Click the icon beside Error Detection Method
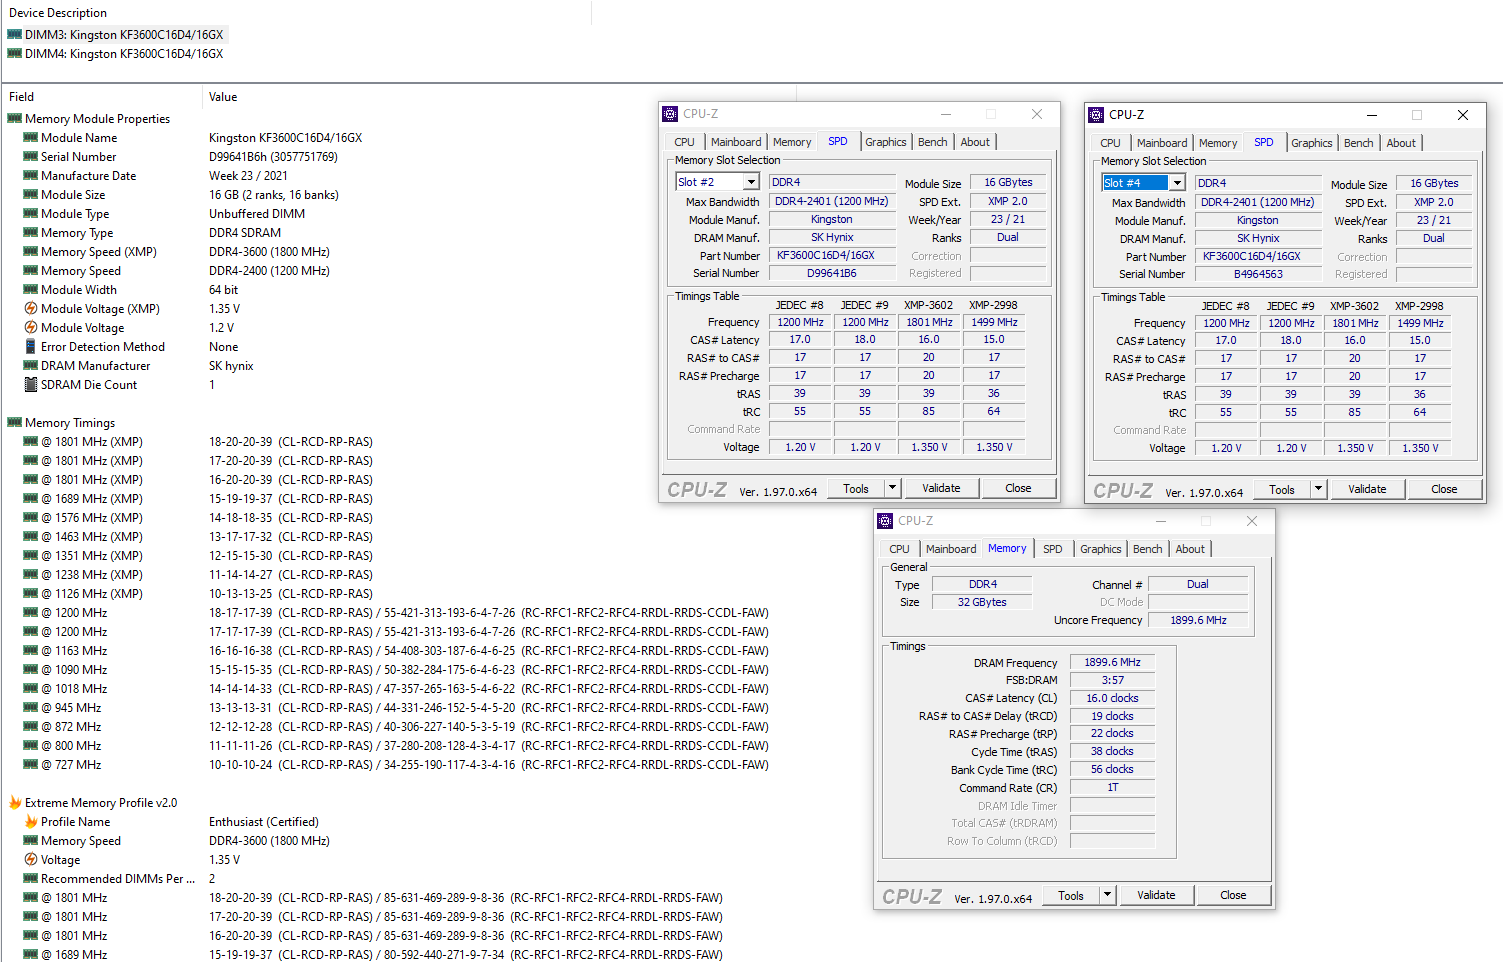1503x962 pixels. (x=30, y=346)
